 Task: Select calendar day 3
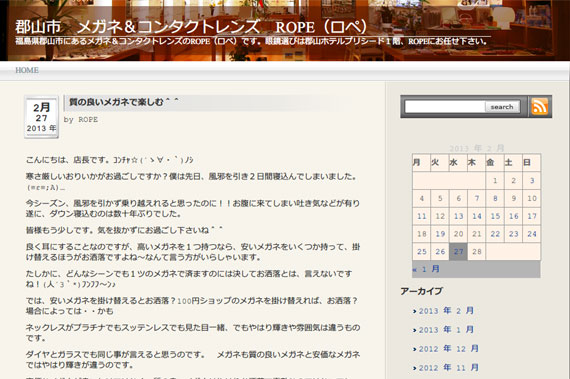pos(532,181)
